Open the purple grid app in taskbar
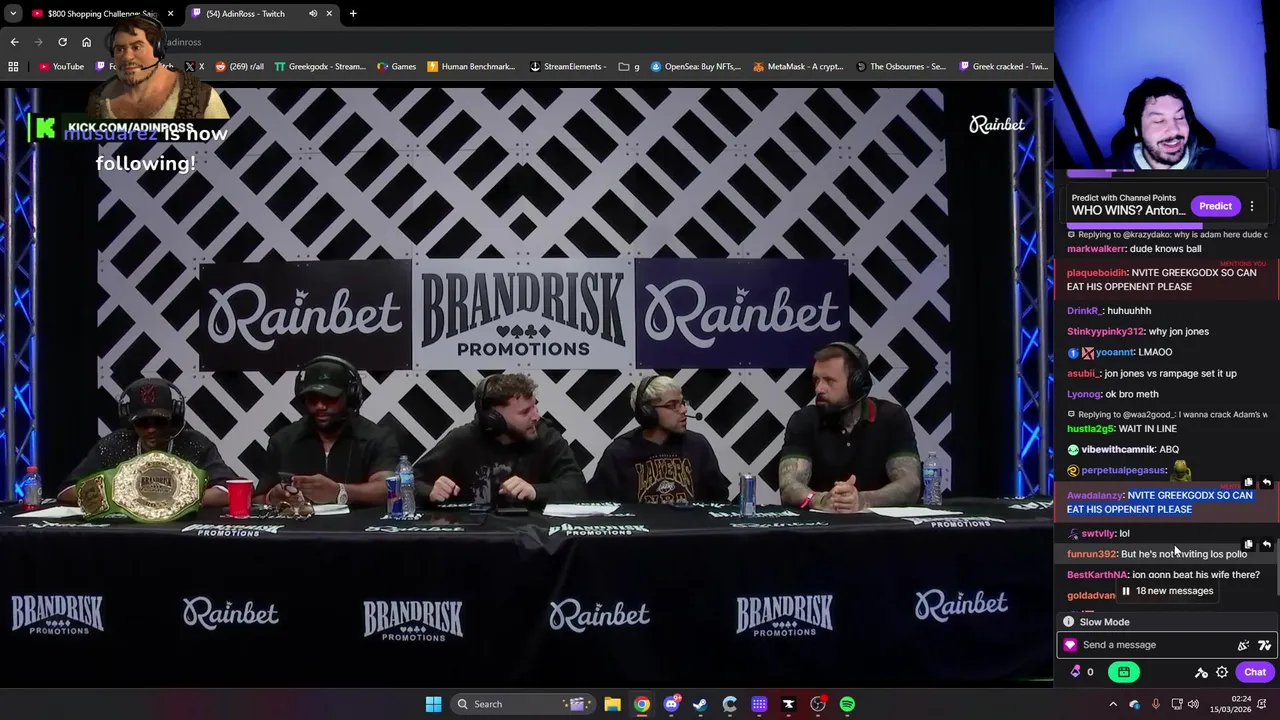The height and width of the screenshot is (720, 1280). pyautogui.click(x=759, y=704)
